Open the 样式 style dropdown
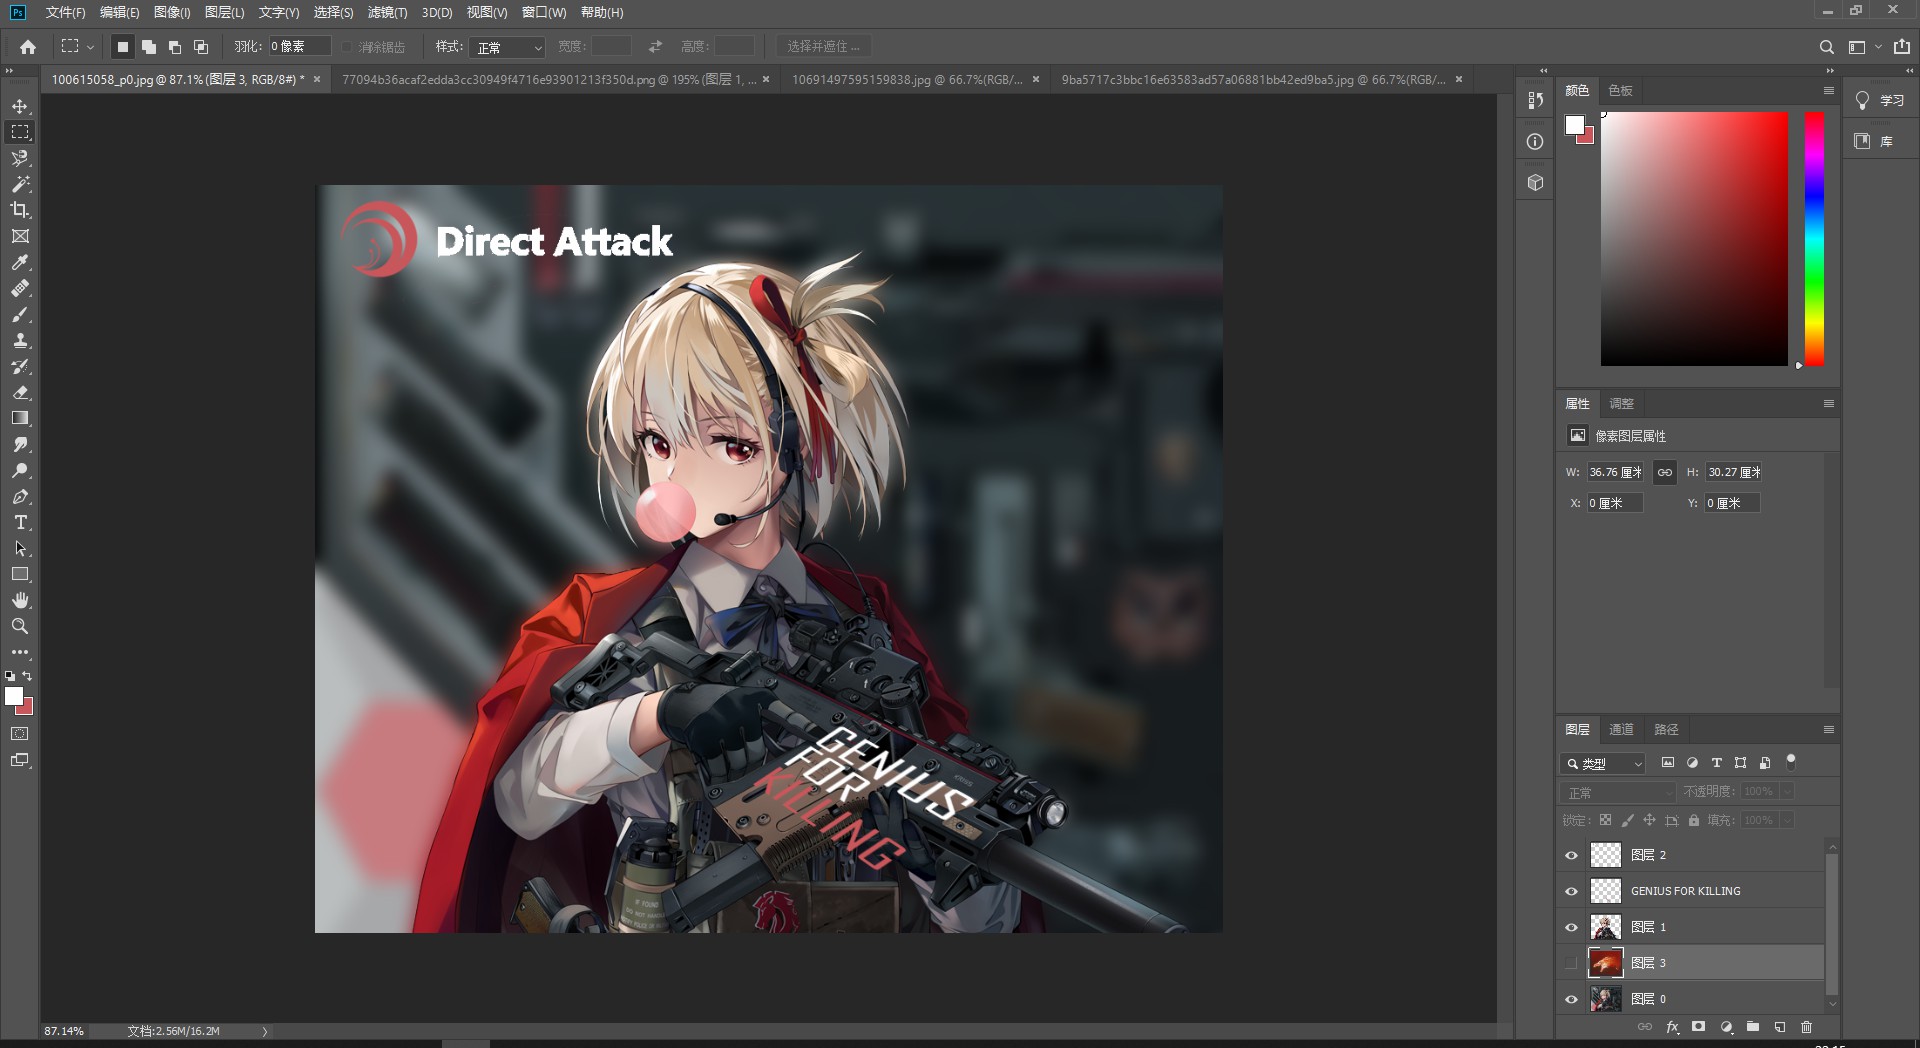1920x1048 pixels. pos(508,47)
